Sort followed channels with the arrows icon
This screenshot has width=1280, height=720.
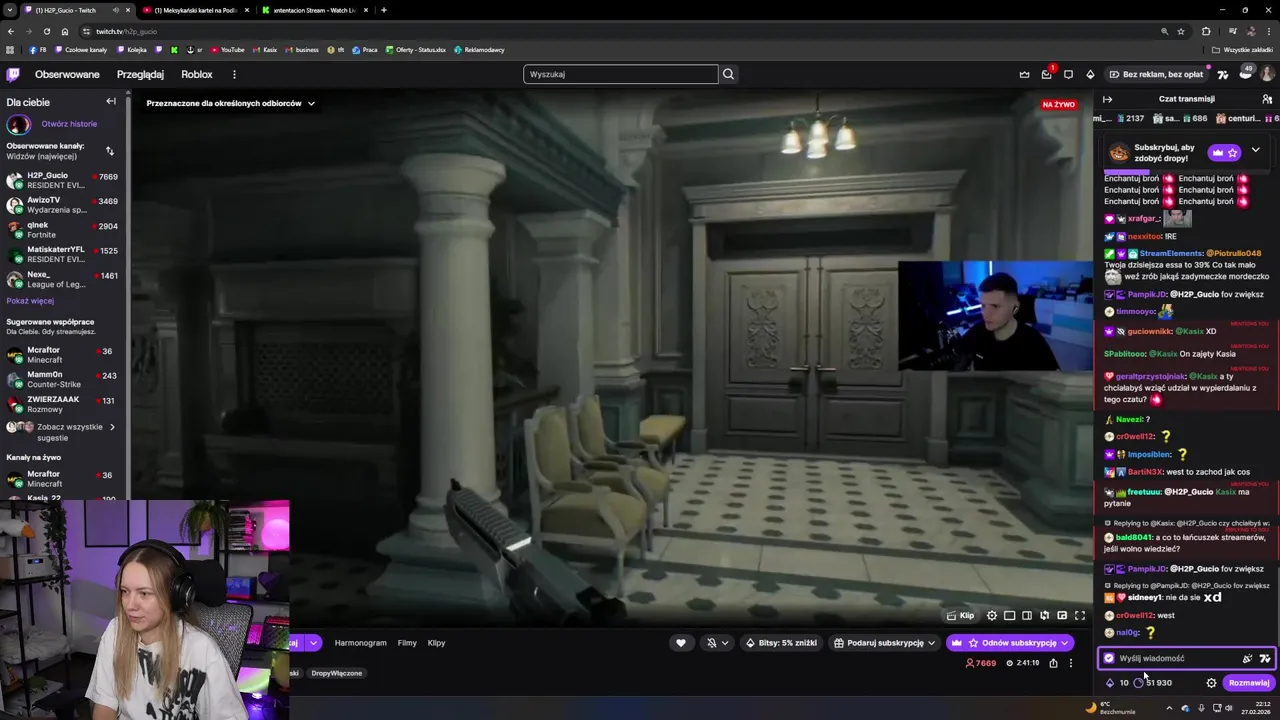[109, 151]
